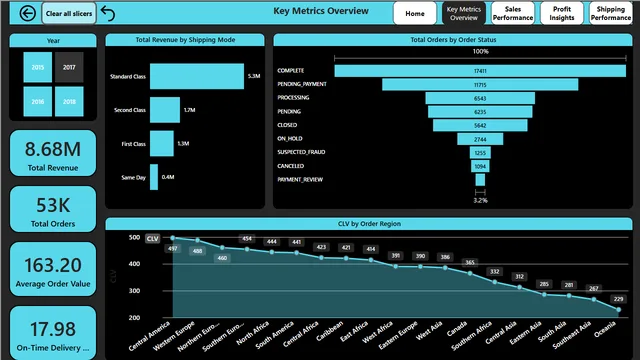Image resolution: width=640 pixels, height=360 pixels.
Task: Click the CLV legend label
Action: (152, 239)
